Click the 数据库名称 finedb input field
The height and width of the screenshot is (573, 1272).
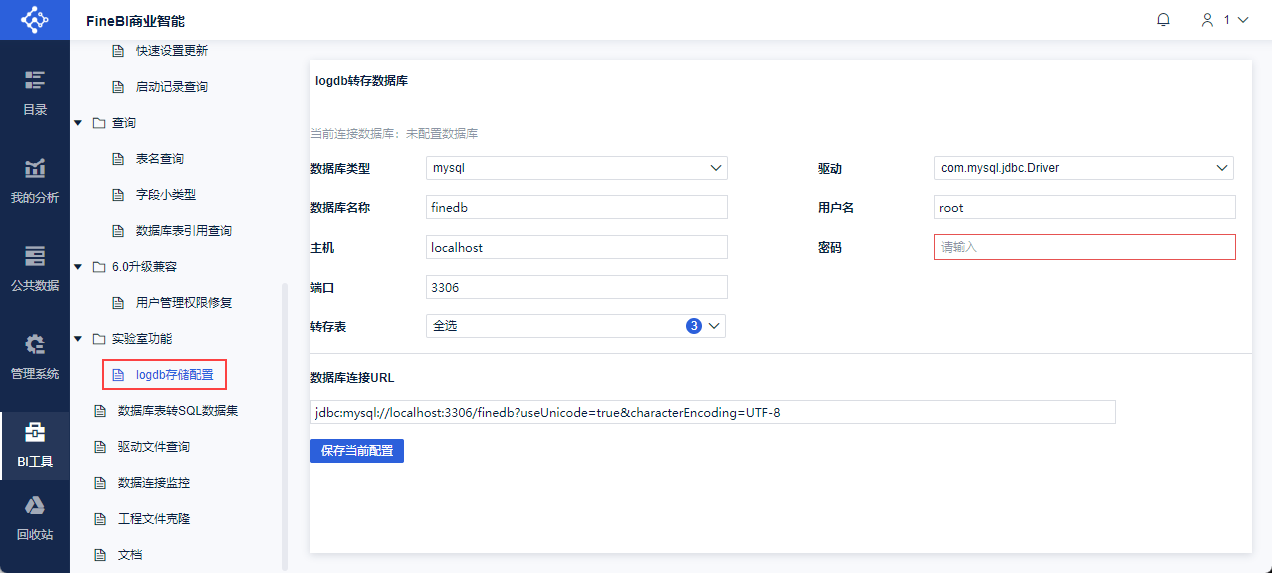tap(577, 207)
